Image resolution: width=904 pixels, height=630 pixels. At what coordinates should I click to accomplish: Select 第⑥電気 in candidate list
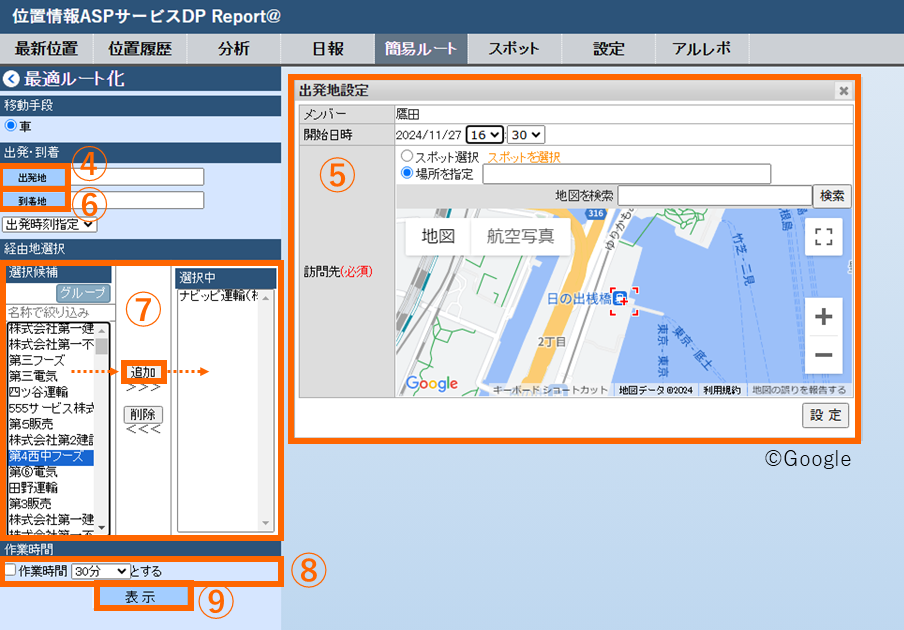pos(51,472)
